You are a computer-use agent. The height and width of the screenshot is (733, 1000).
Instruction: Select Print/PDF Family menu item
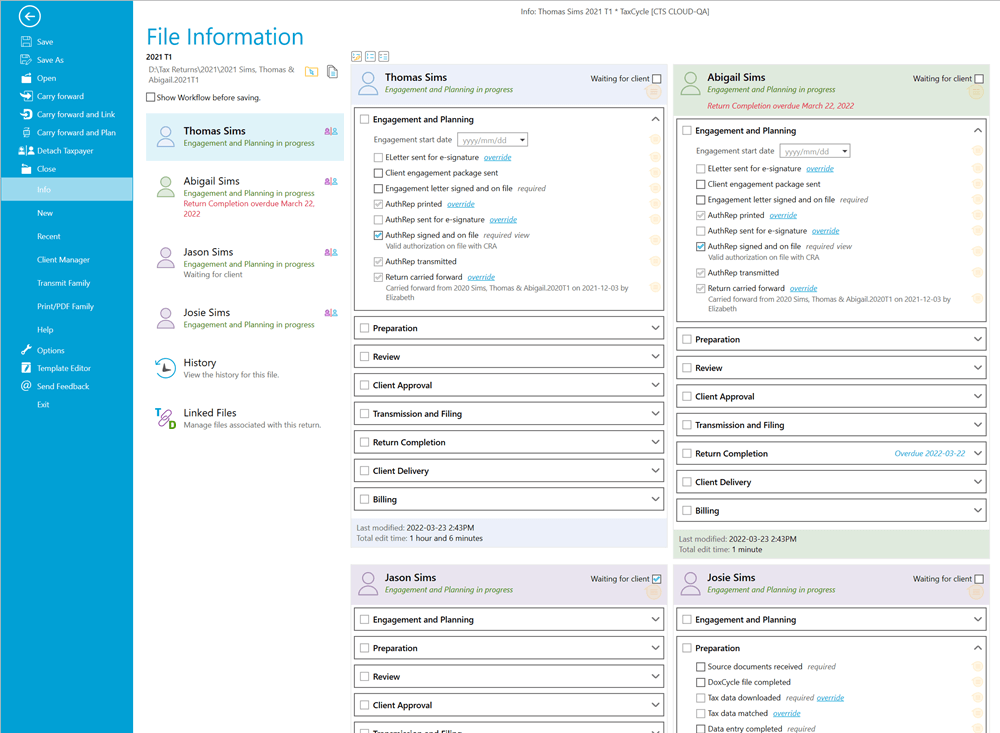click(x=65, y=307)
